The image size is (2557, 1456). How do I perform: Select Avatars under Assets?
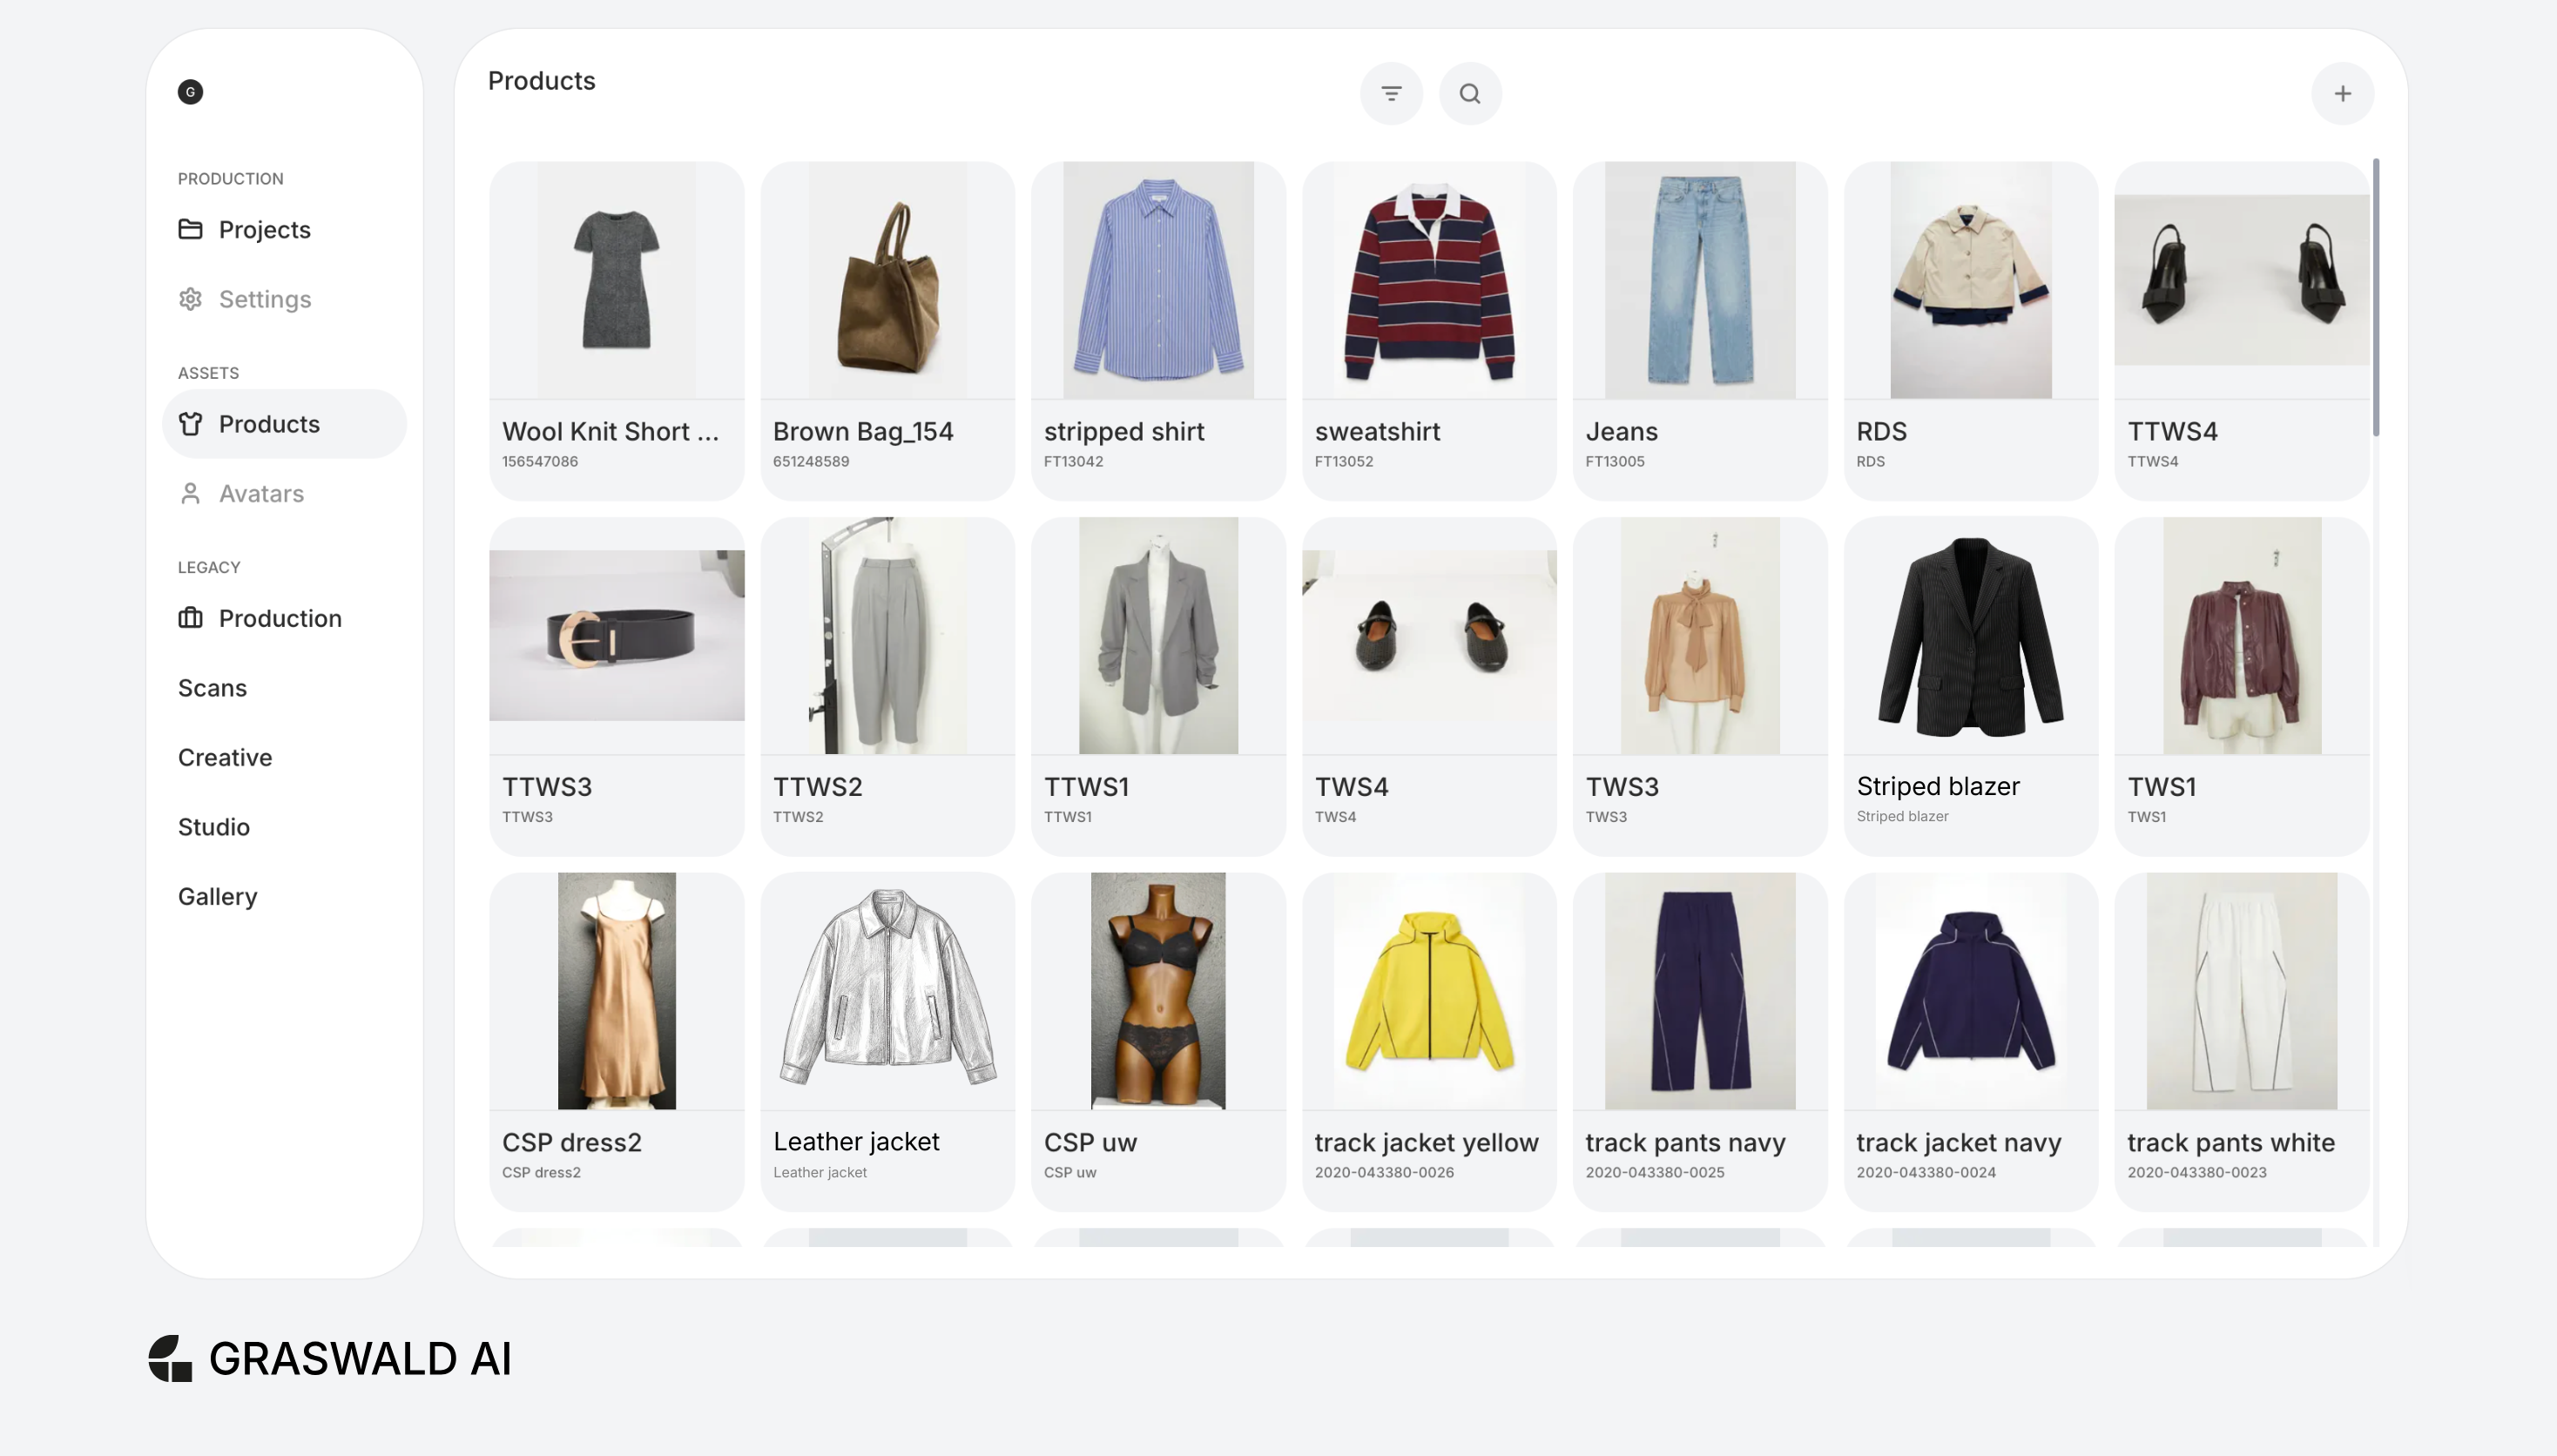(284, 493)
